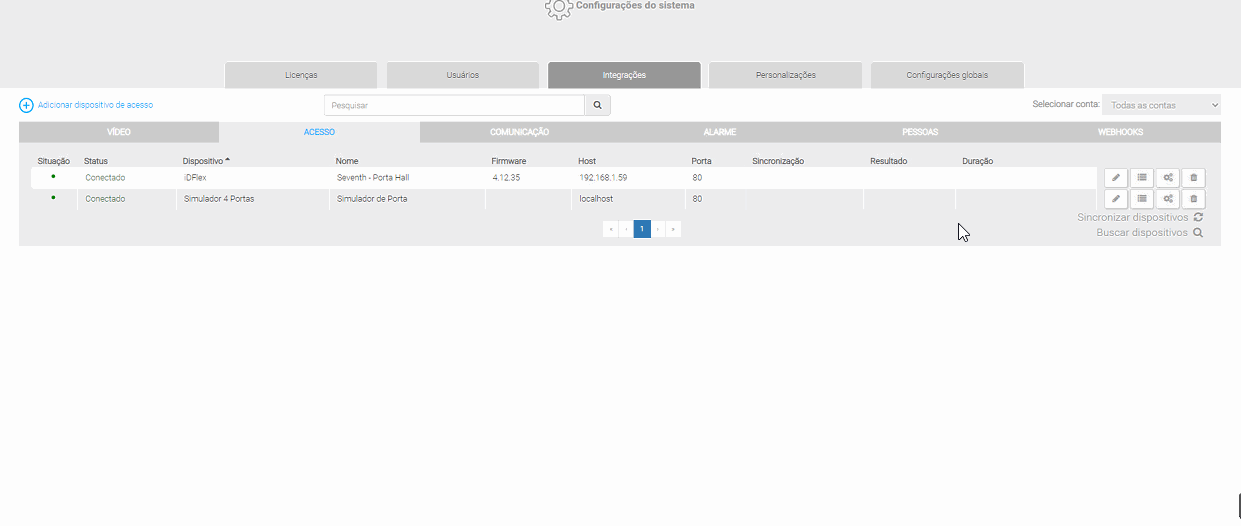The image size is (1241, 526).
Task: Select the ACESSO sub-tab
Action: [319, 132]
